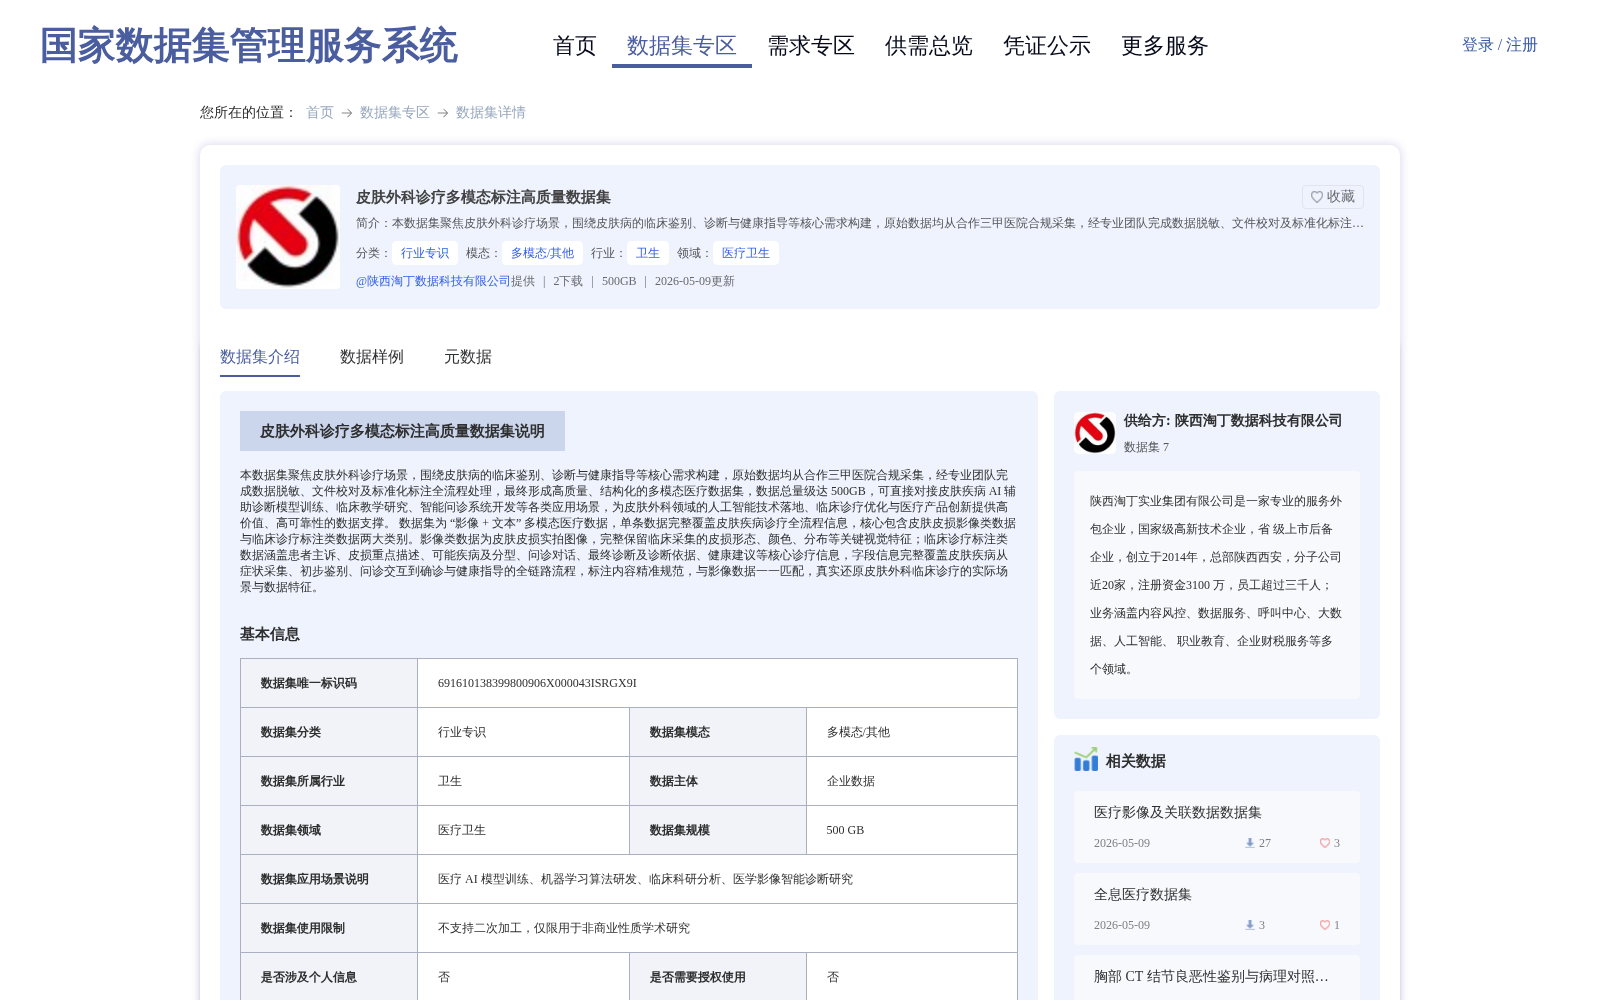The height and width of the screenshot is (1000, 1600).
Task: Select the 行业专识 category tag
Action: (425, 253)
